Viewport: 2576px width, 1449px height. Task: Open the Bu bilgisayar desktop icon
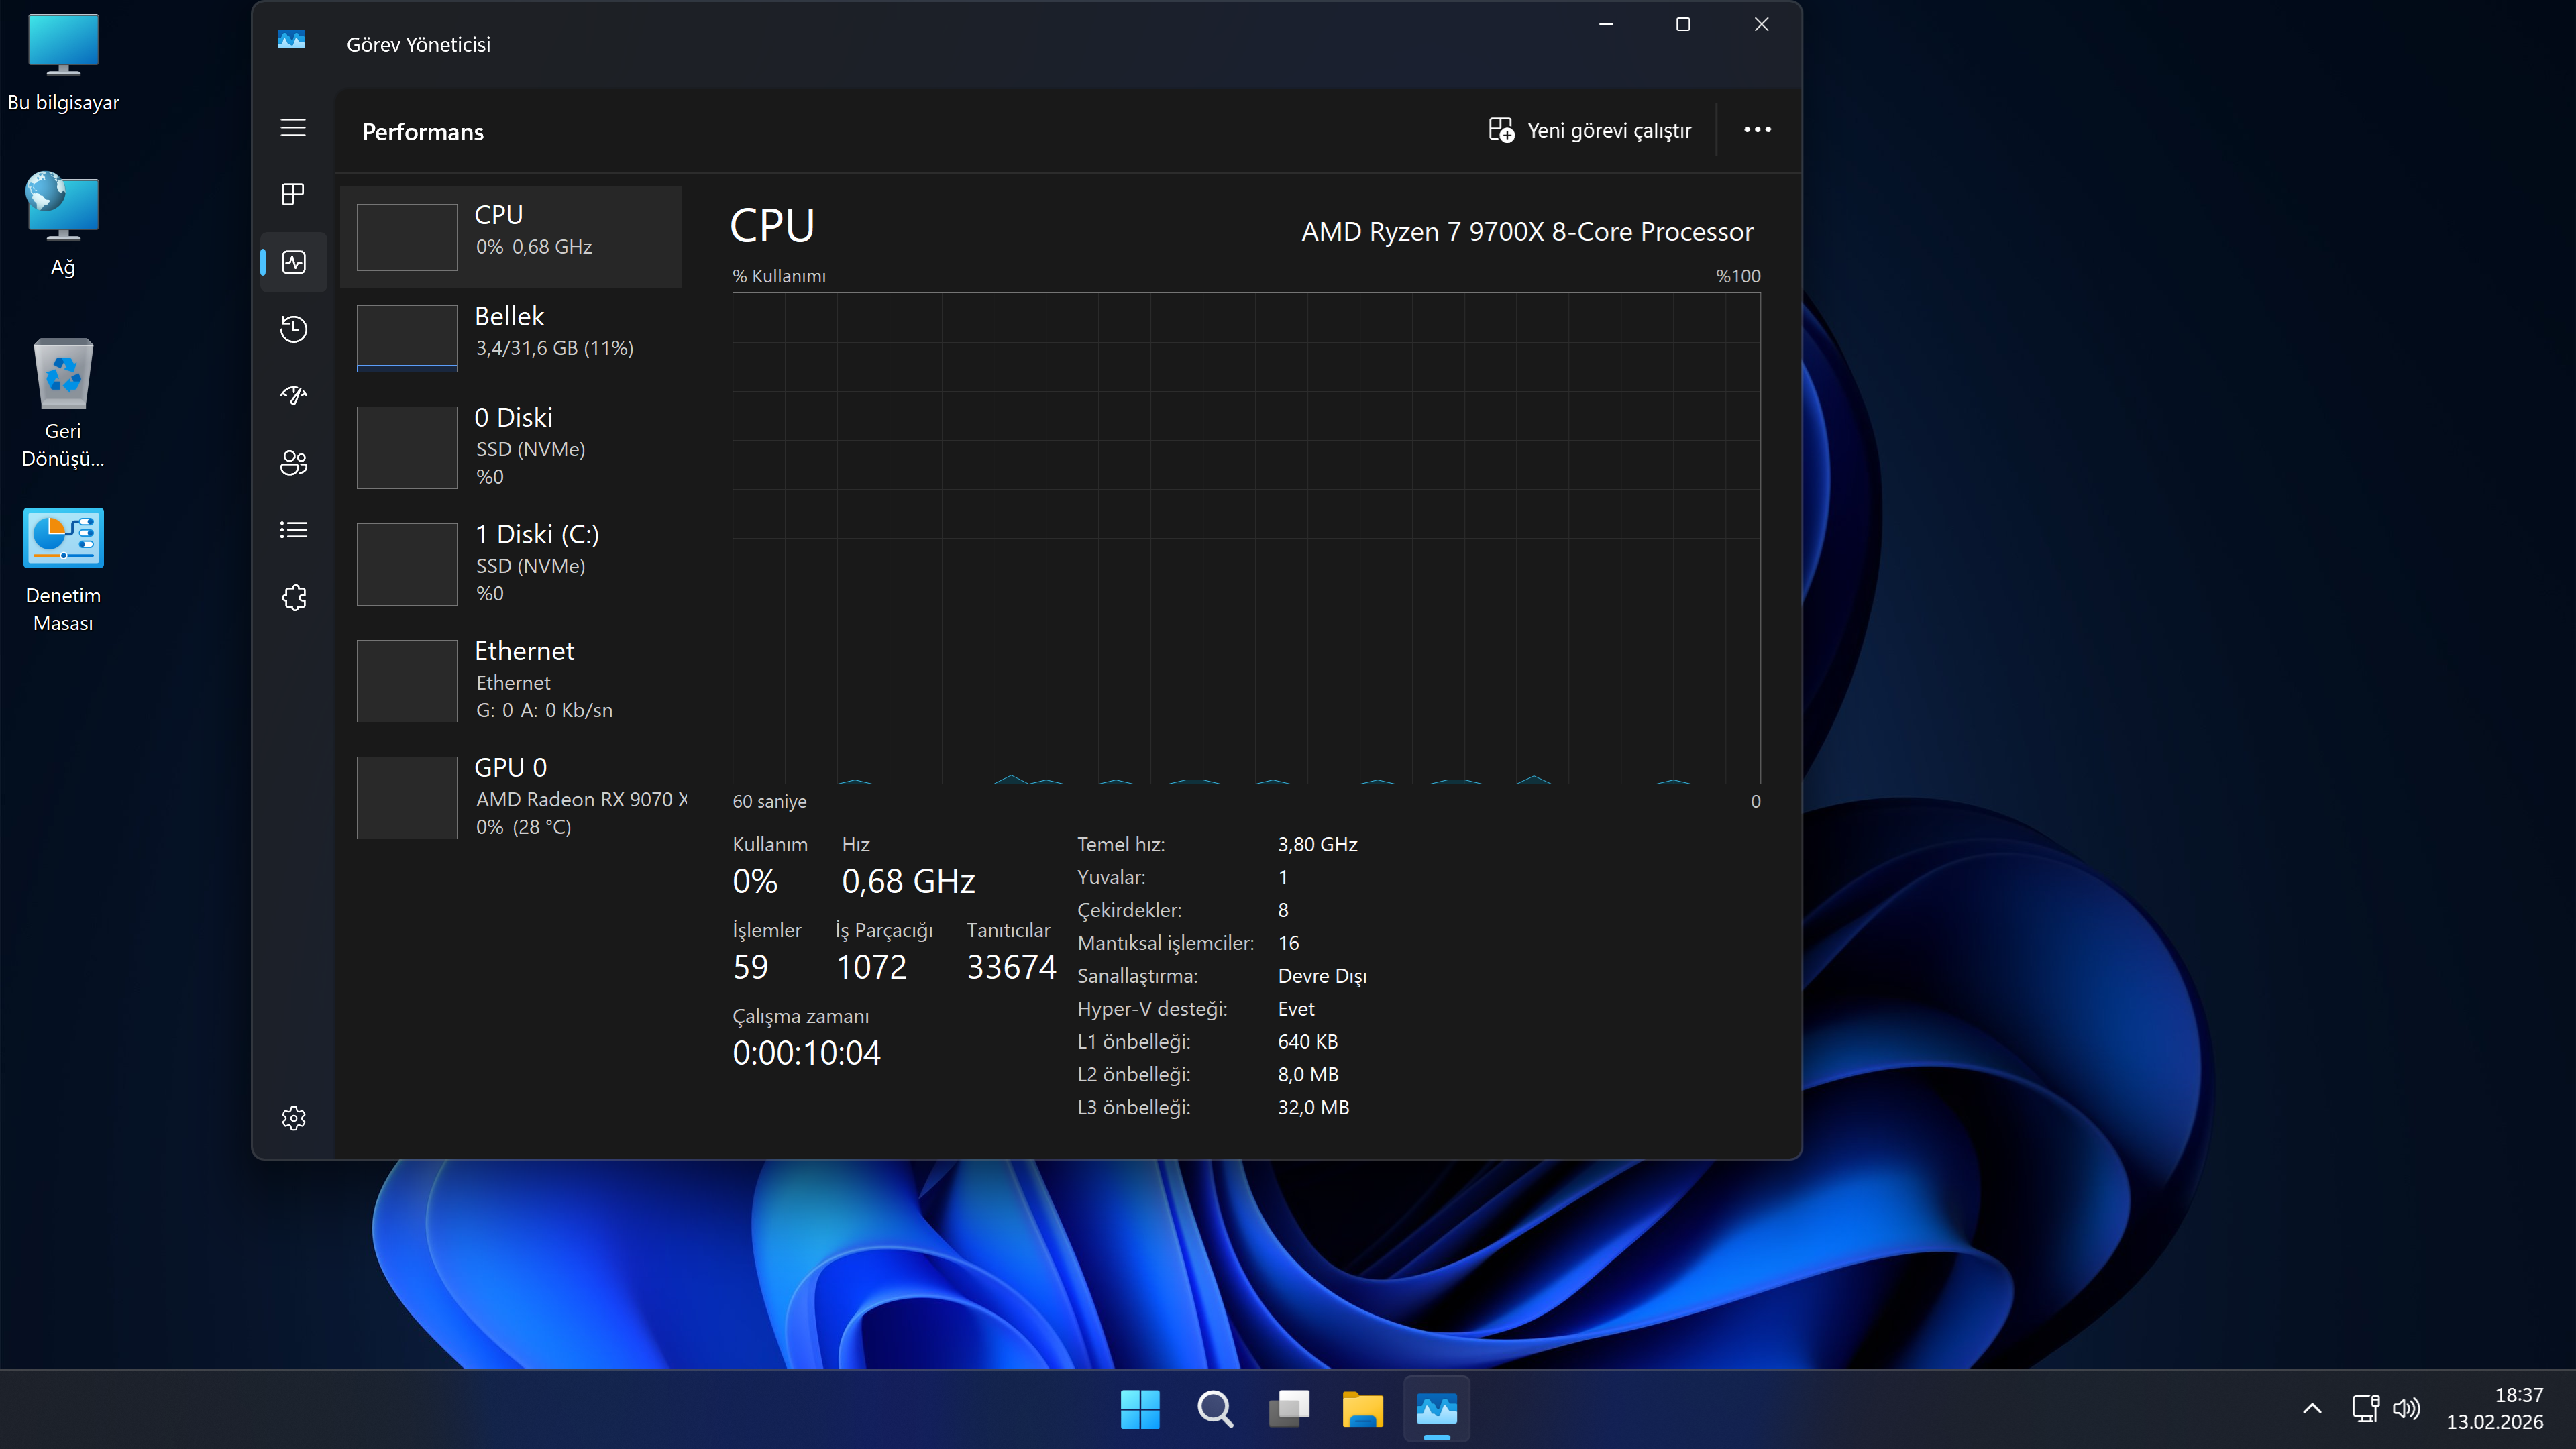[x=63, y=62]
